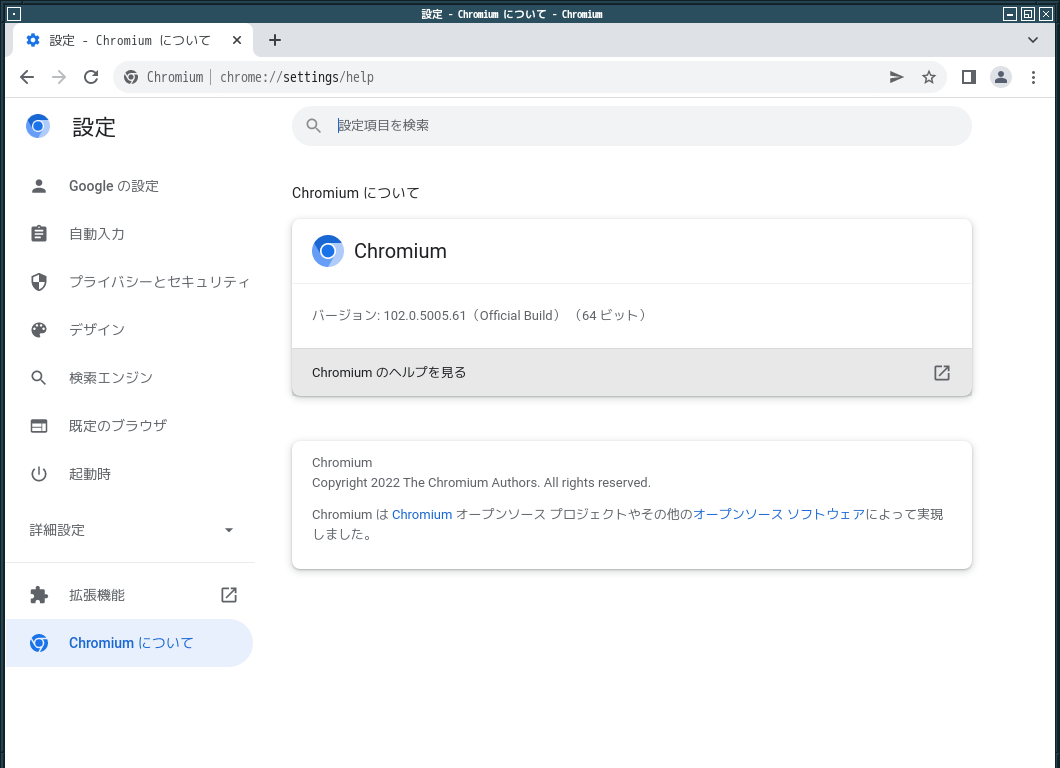The height and width of the screenshot is (768, 1060).
Task: Click the Chromium について page heading
Action: pos(356,193)
